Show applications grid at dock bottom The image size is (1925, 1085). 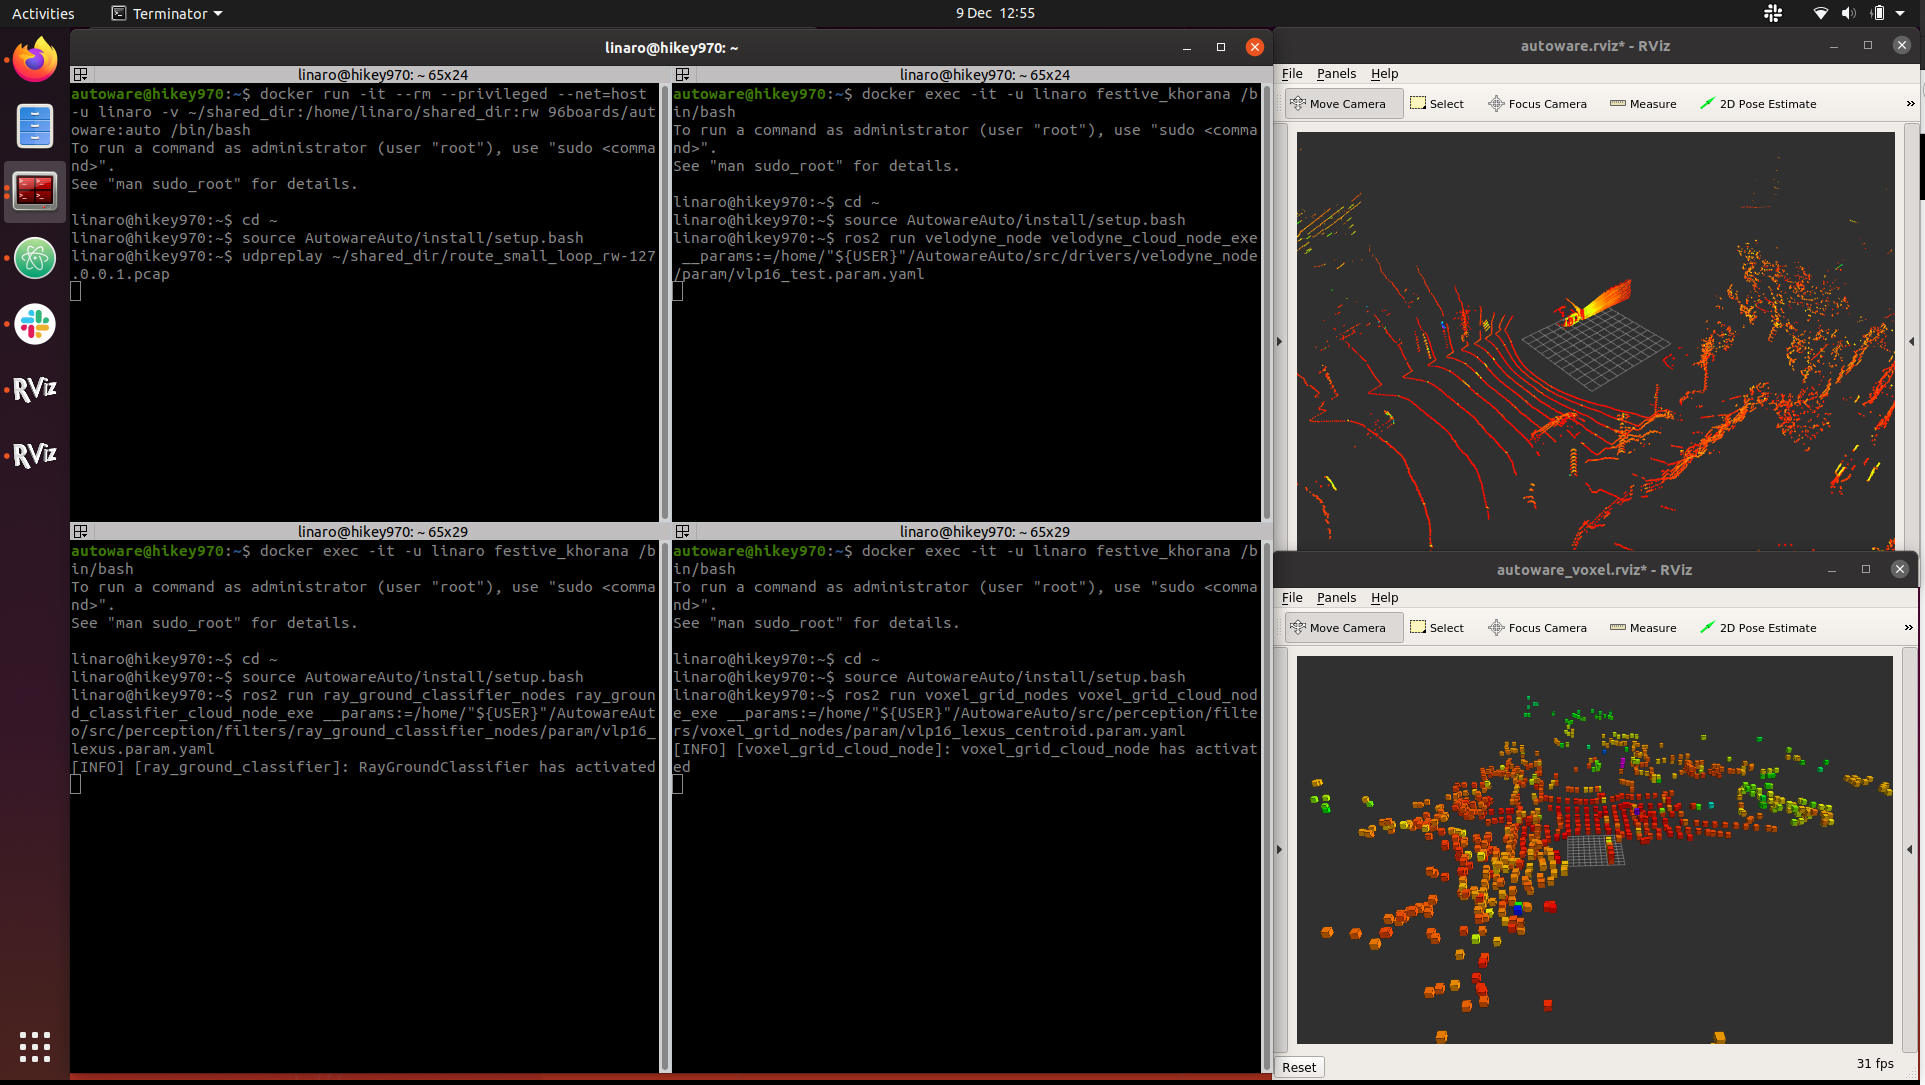click(35, 1046)
